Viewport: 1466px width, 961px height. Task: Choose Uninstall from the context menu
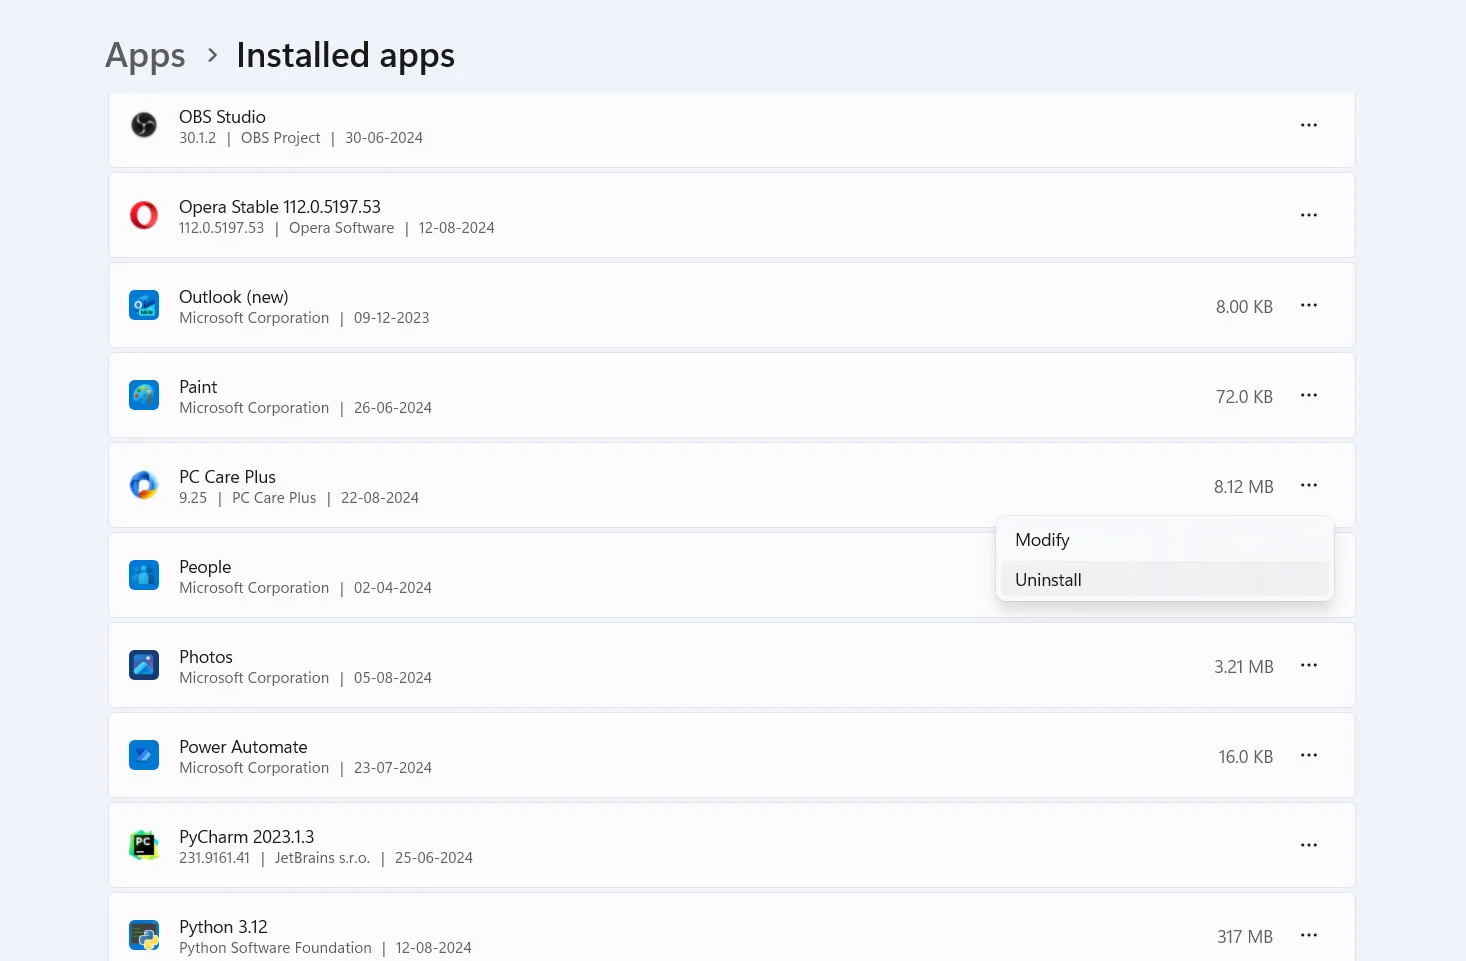pos(1048,580)
